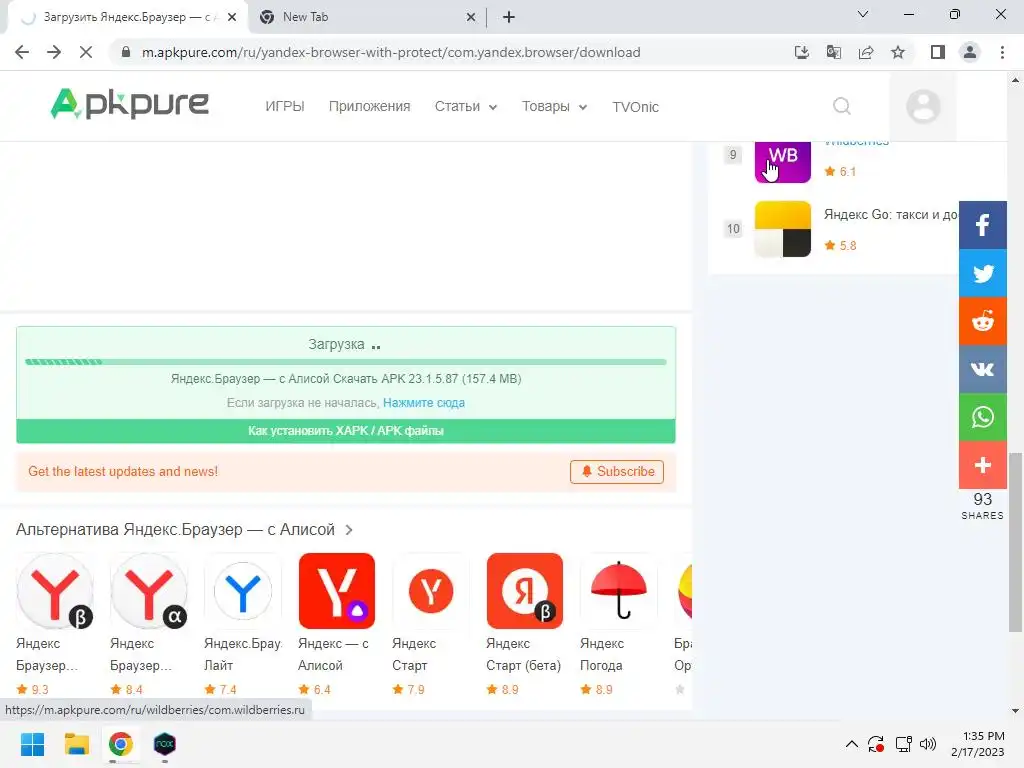Show hidden system tray icons
Image resolution: width=1024 pixels, height=768 pixels.
point(852,744)
